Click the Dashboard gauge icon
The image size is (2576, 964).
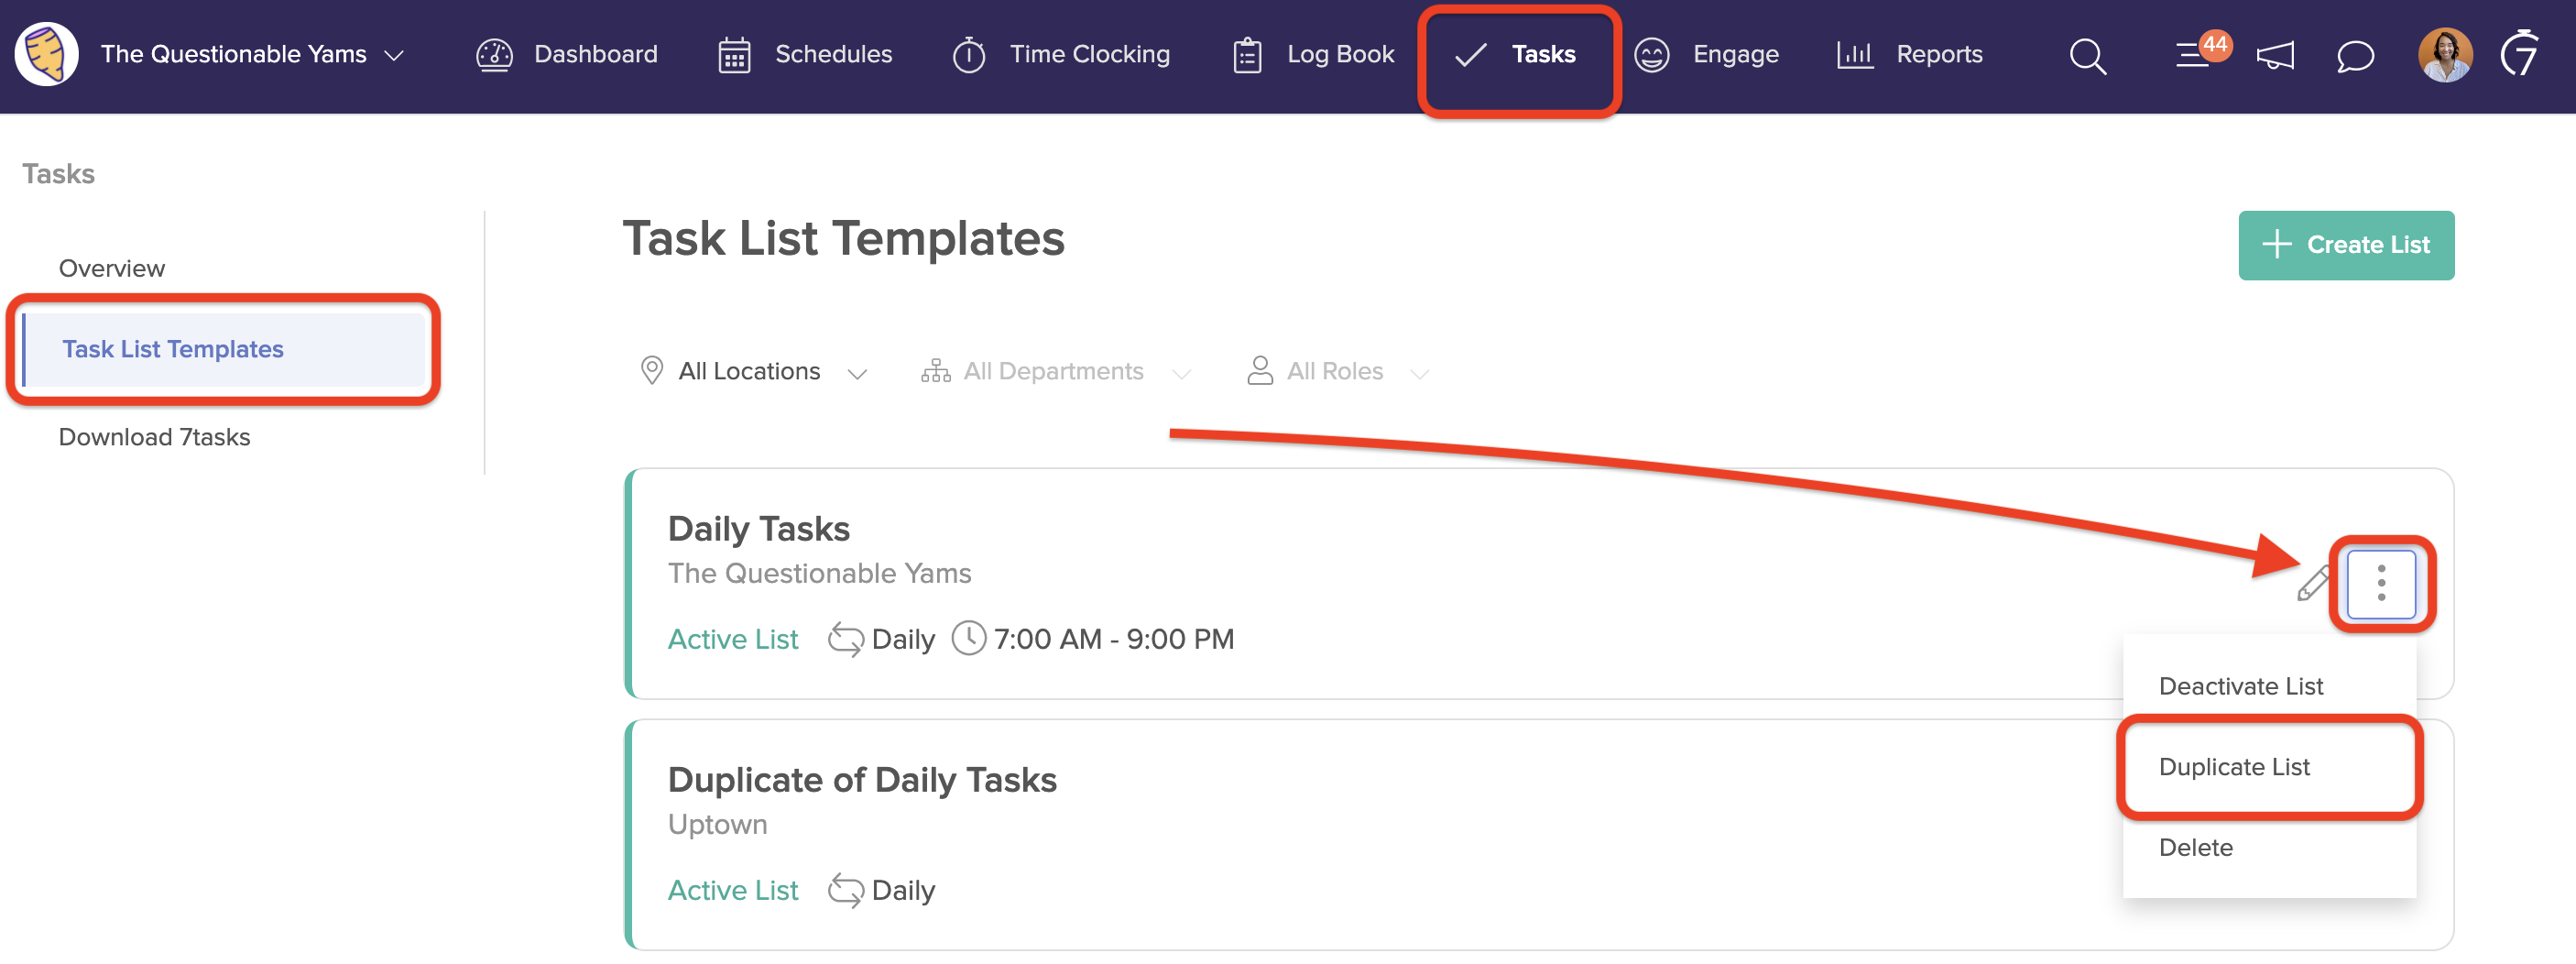pyautogui.click(x=494, y=55)
